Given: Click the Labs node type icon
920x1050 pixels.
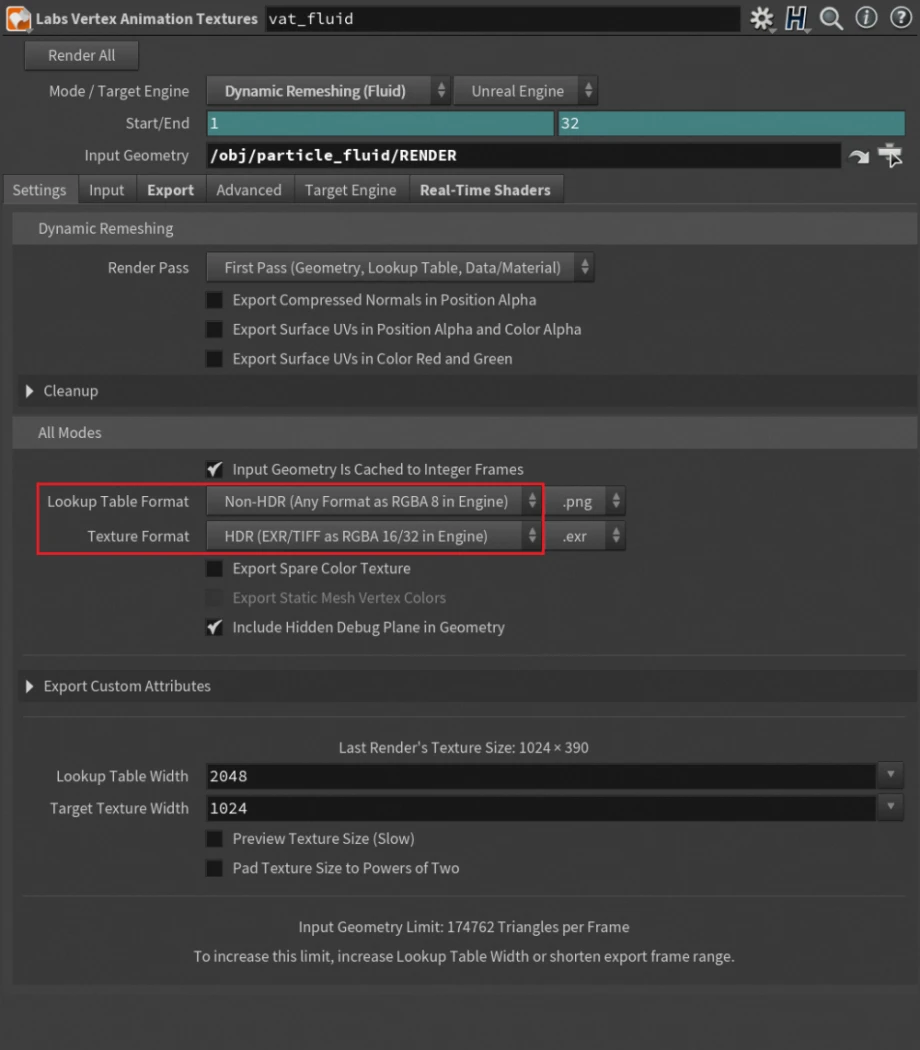Looking at the screenshot, I should click(19, 19).
